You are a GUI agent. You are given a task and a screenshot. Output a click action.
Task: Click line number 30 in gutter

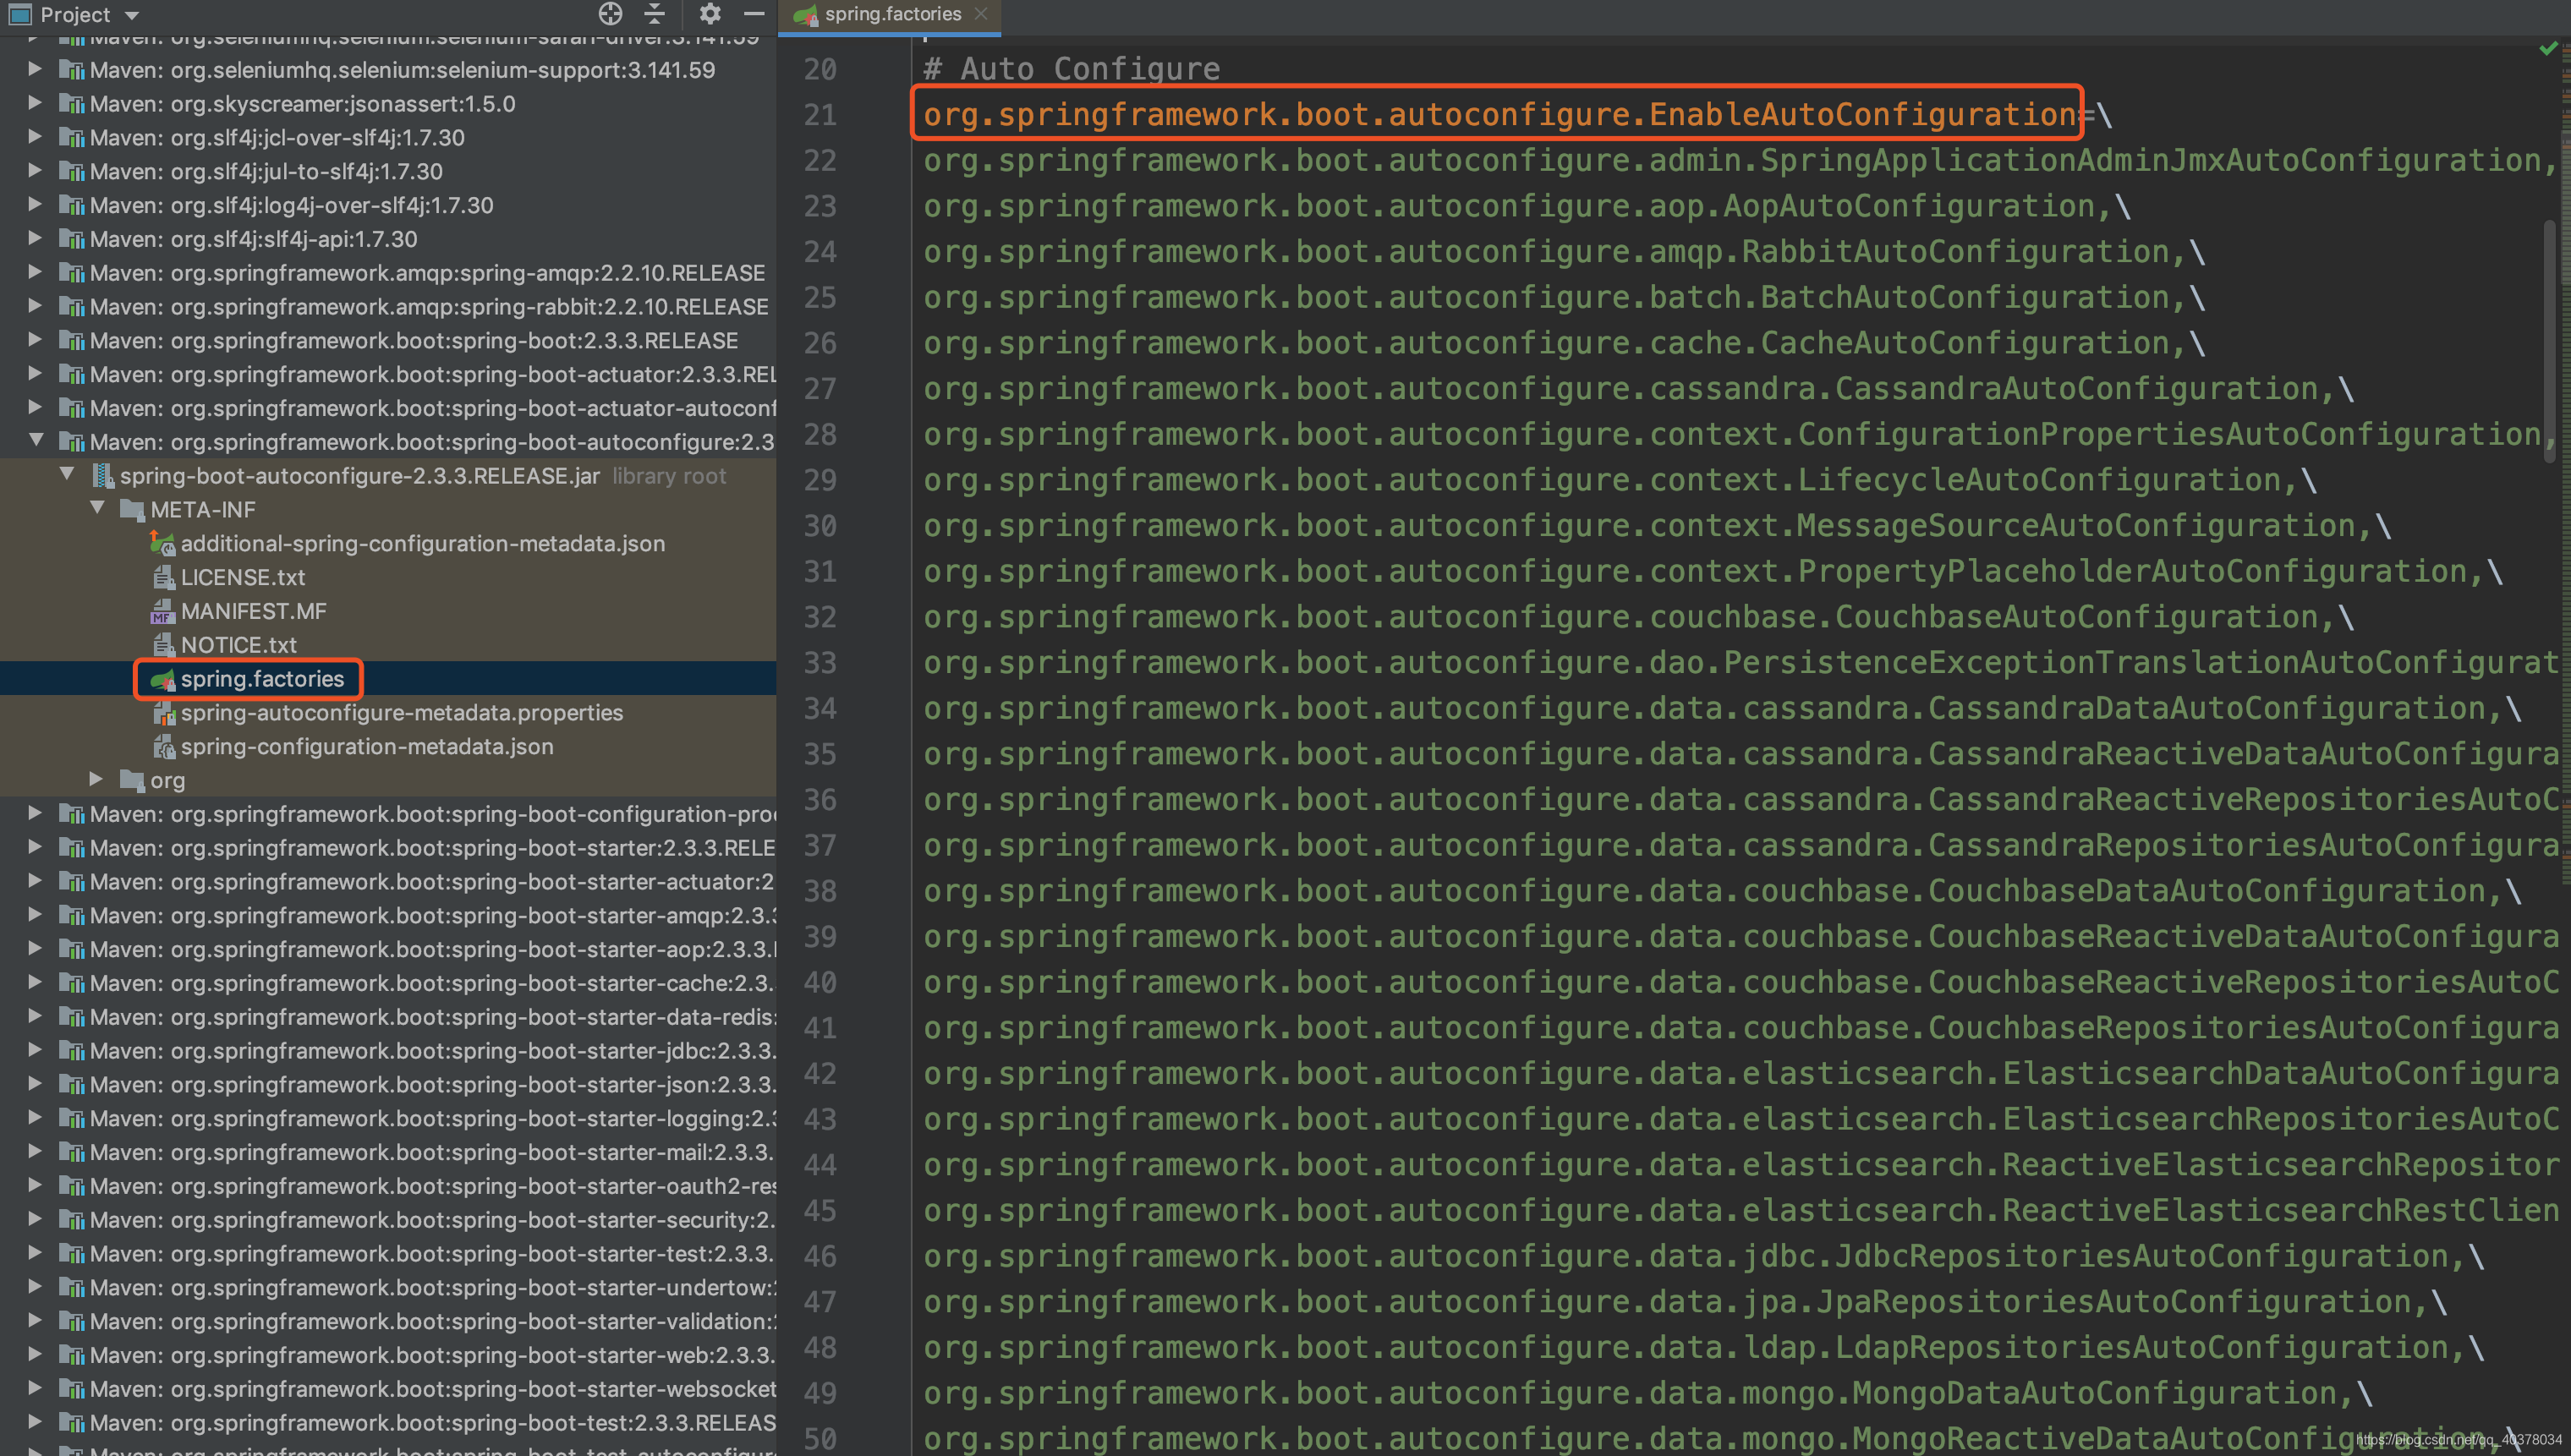pyautogui.click(x=820, y=526)
